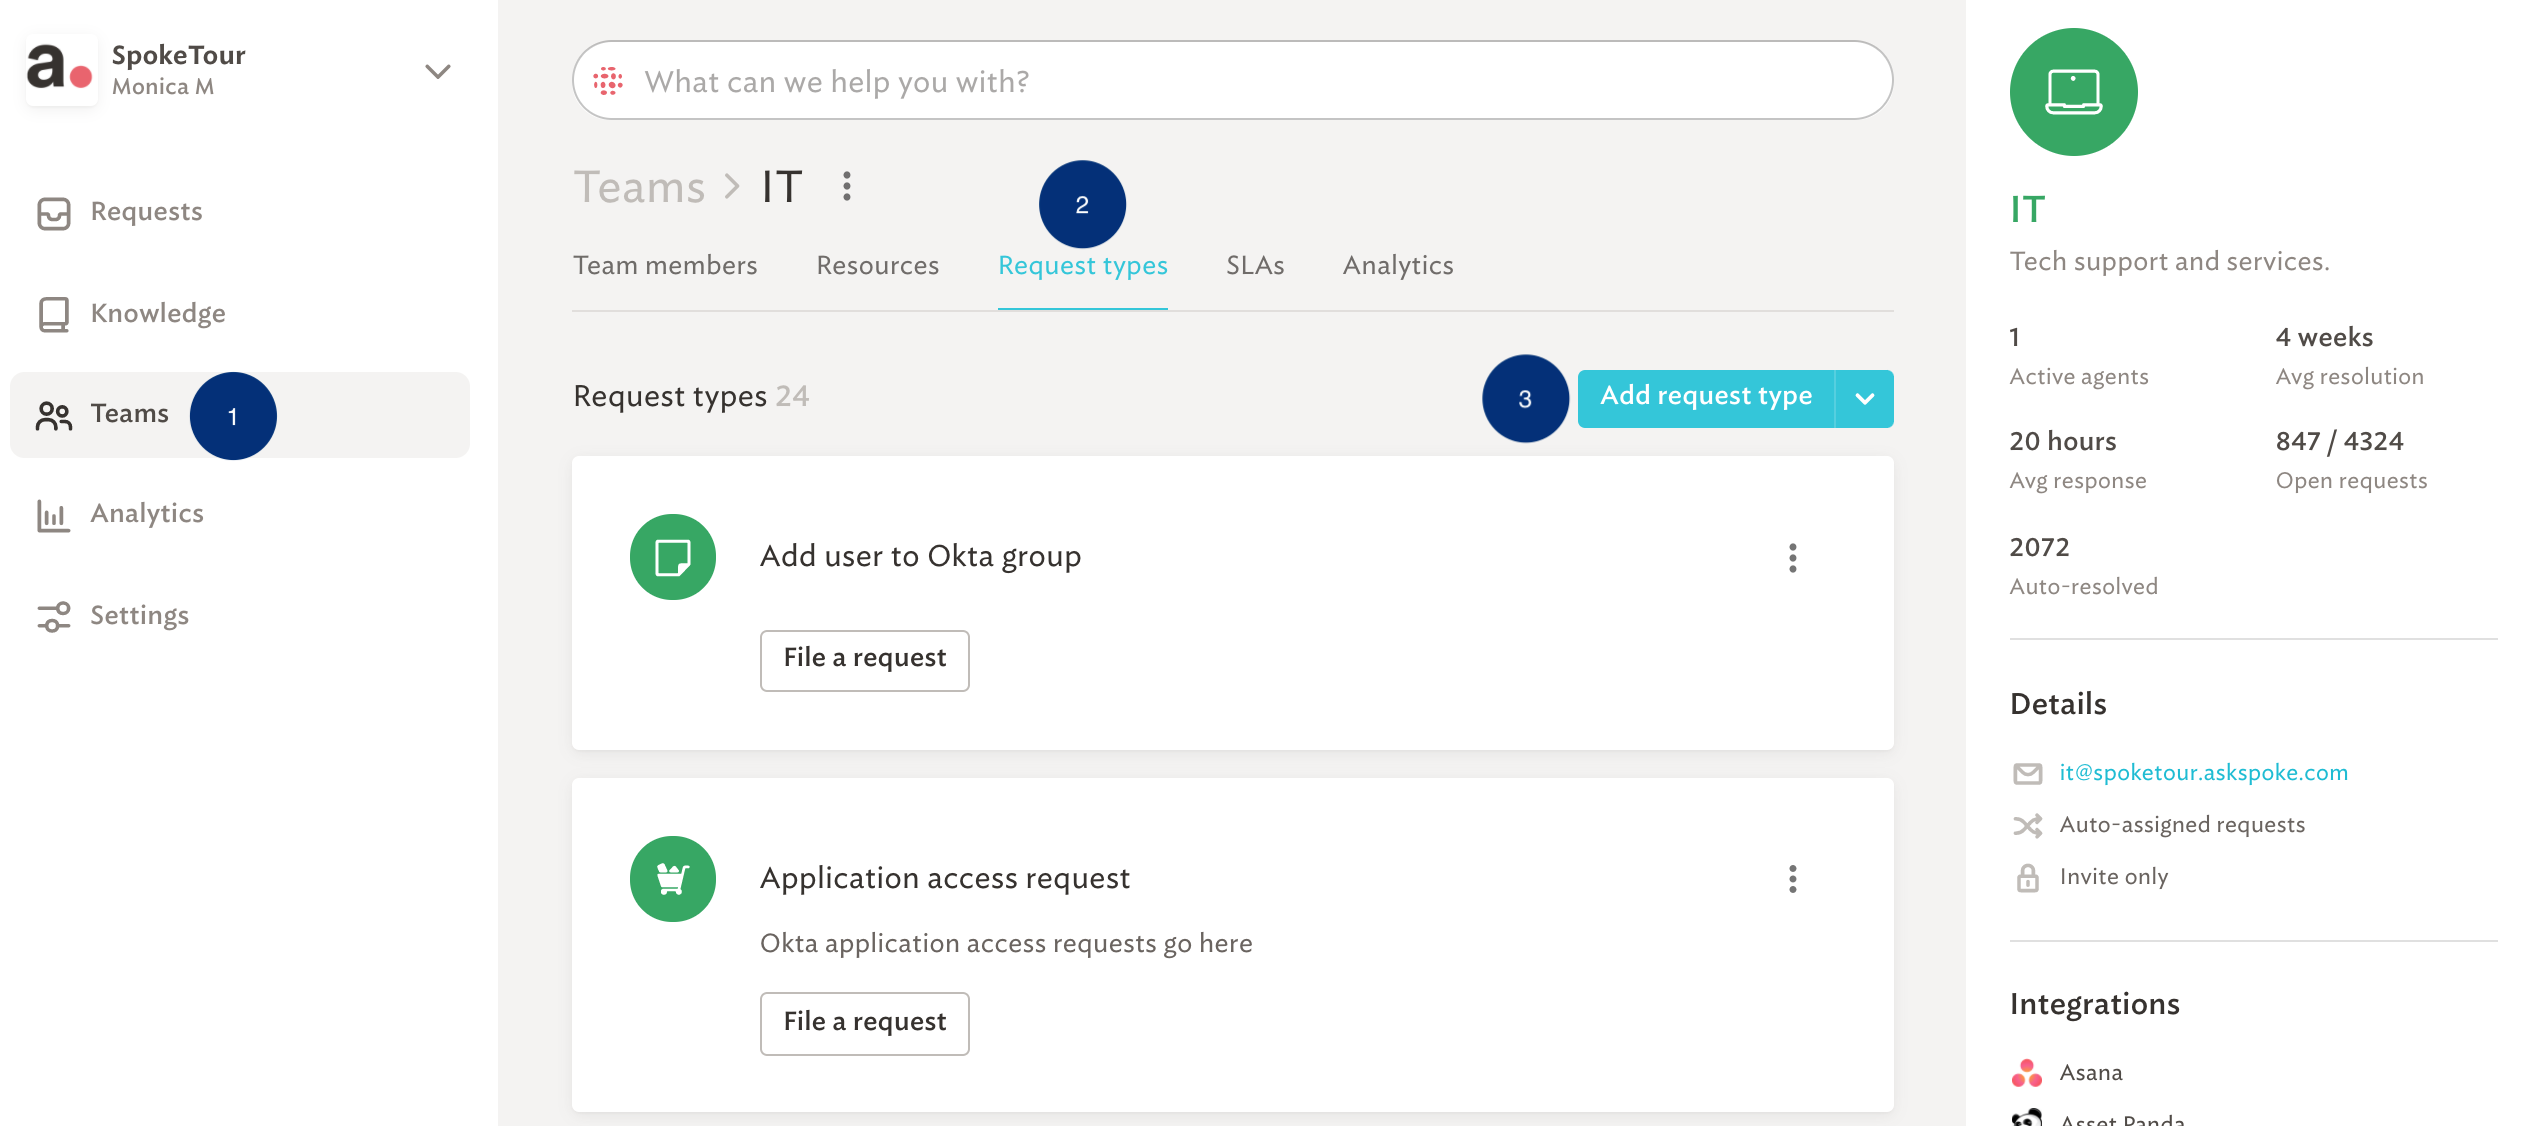Switch to the Team members tab
Viewport: 2522px width, 1126px height.
665,266
